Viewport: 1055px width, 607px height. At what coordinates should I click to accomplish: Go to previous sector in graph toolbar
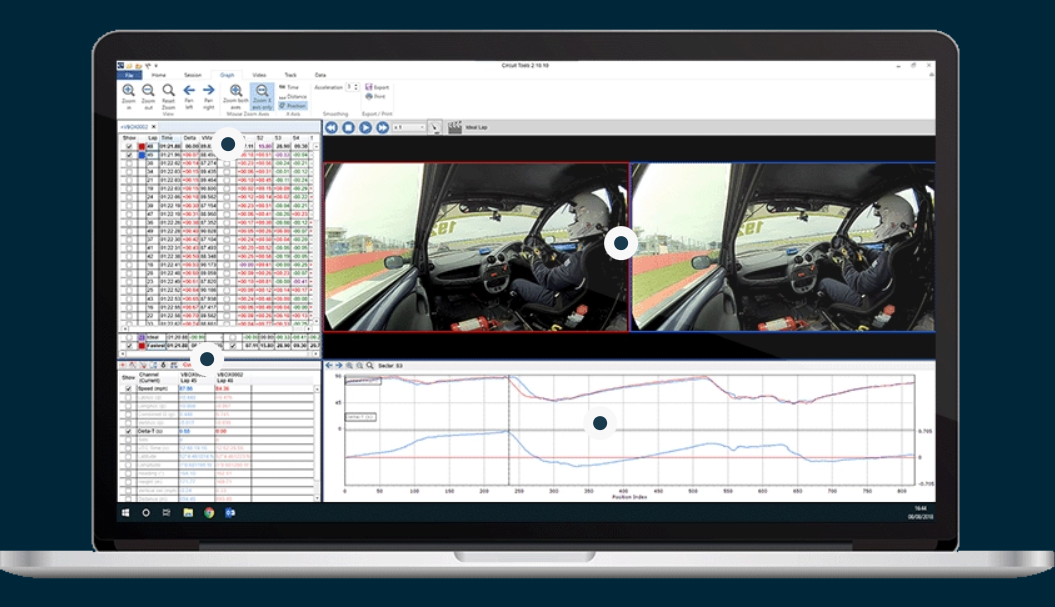click(x=329, y=365)
